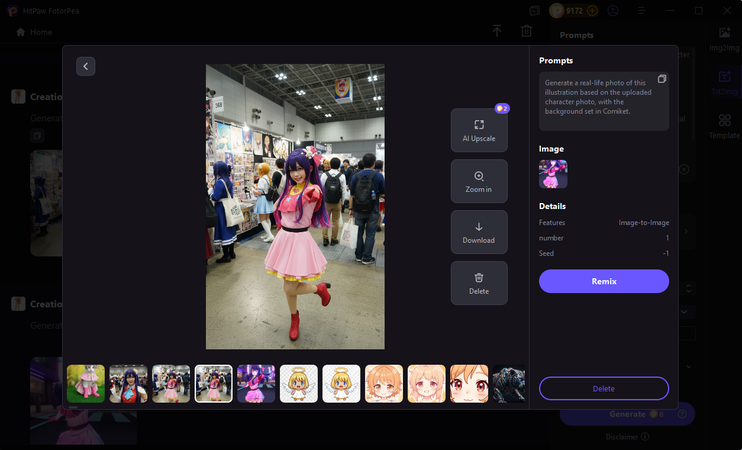Download the generated image
This screenshot has height=450, width=742.
coord(479,232)
